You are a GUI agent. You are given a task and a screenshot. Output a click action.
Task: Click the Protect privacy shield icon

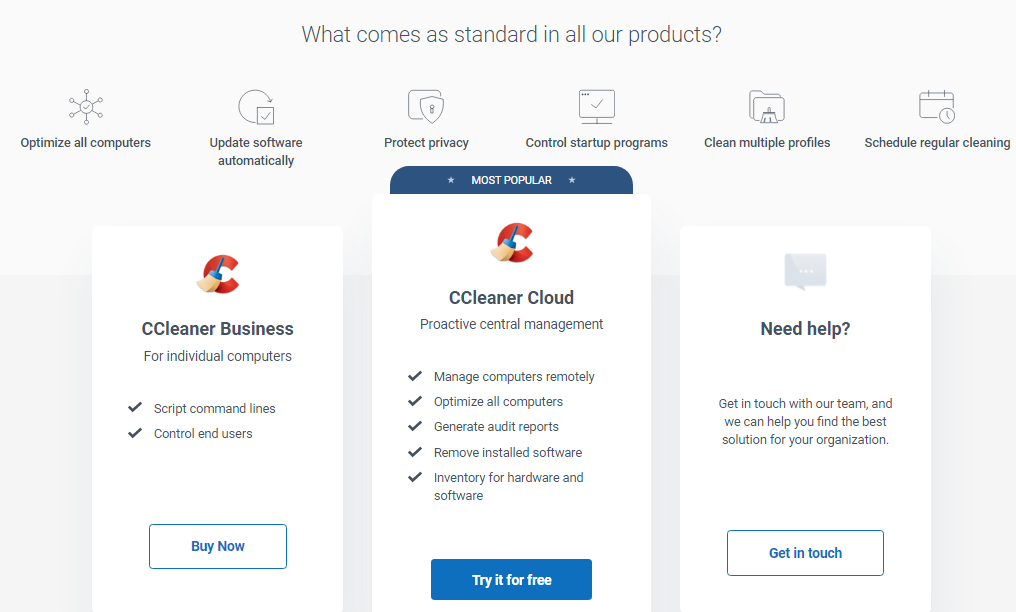click(x=426, y=106)
